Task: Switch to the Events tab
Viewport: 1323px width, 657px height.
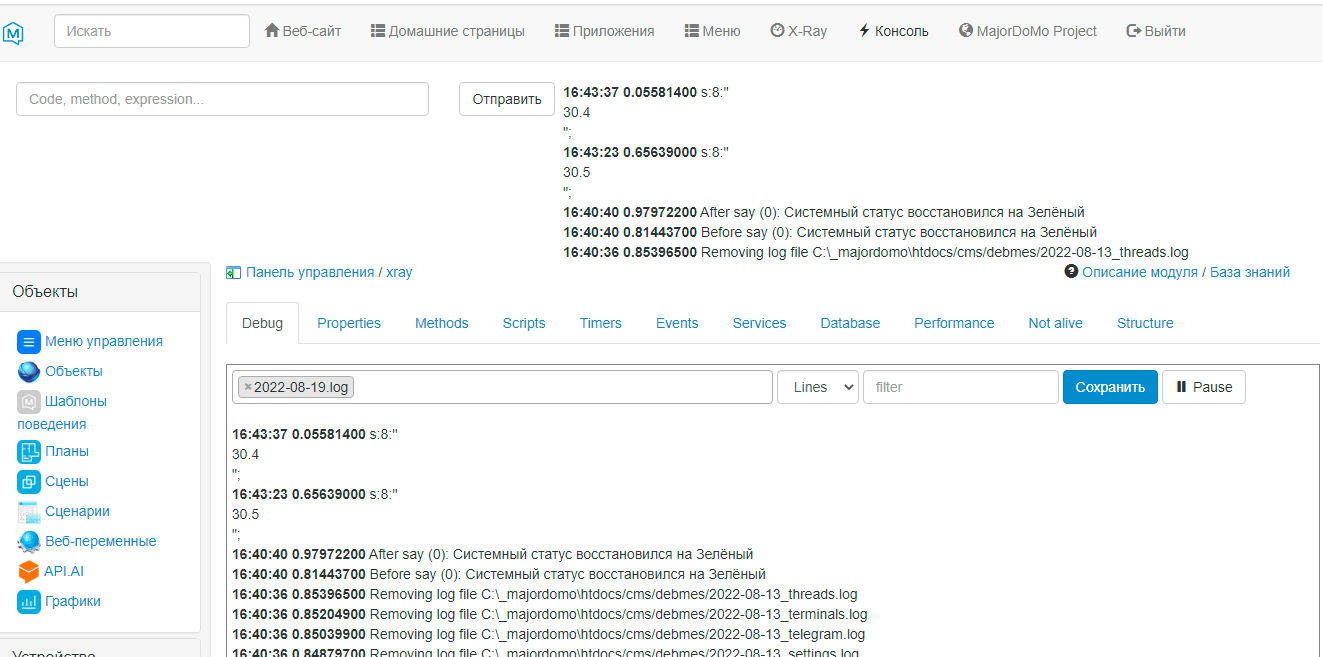Action: point(677,323)
